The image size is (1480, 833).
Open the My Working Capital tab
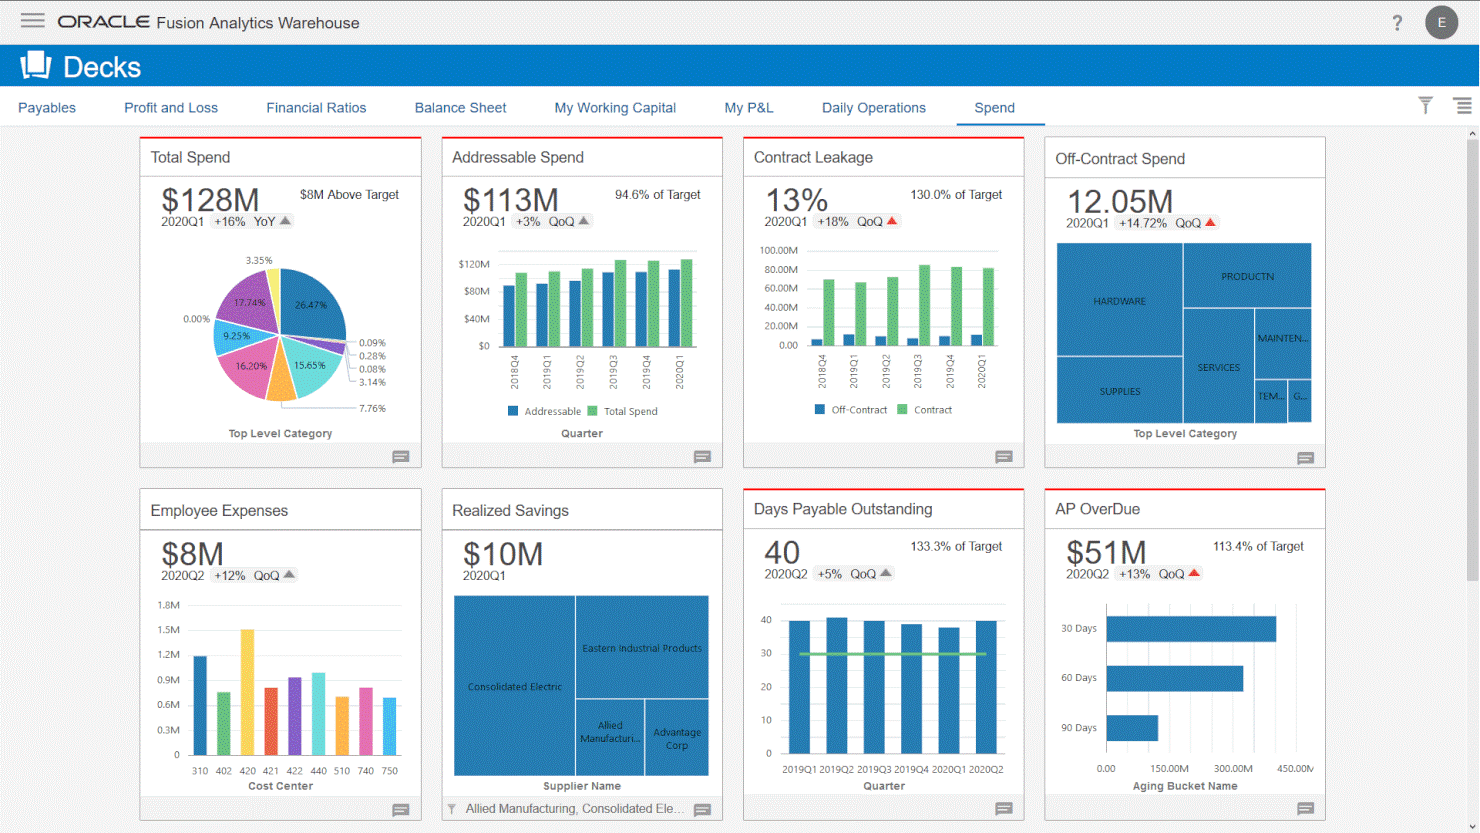(x=615, y=108)
